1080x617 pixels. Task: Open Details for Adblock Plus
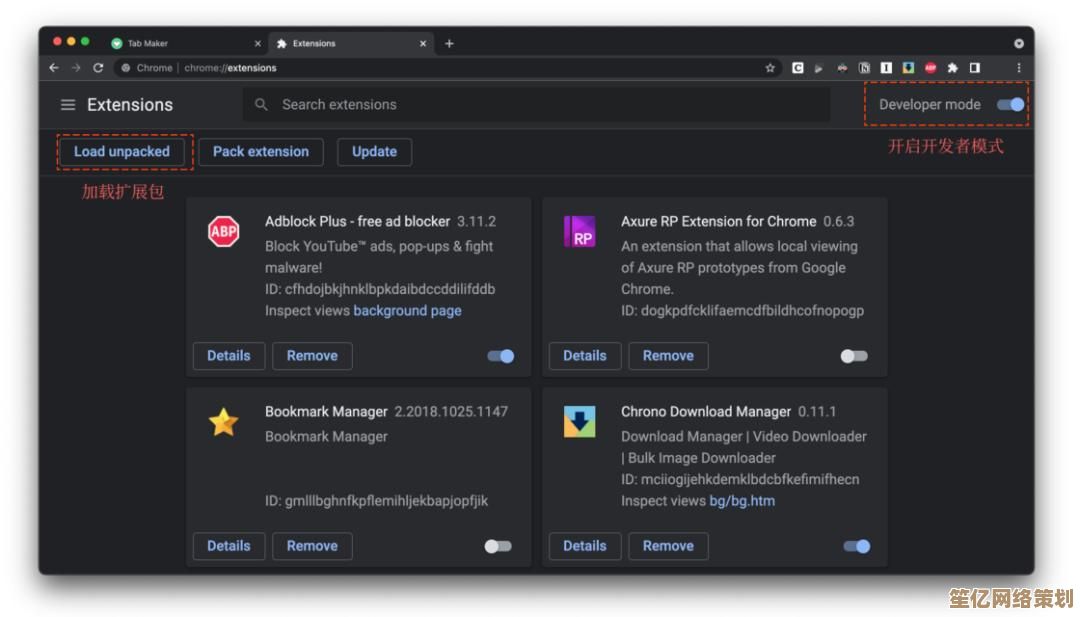click(x=229, y=356)
